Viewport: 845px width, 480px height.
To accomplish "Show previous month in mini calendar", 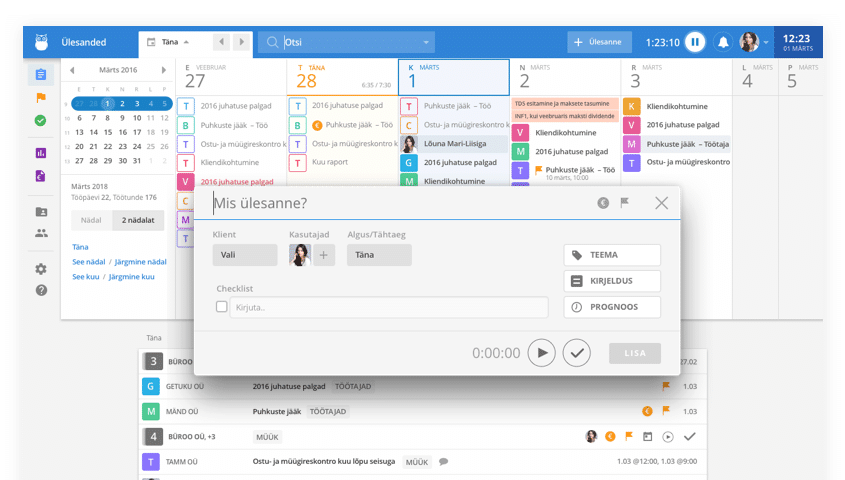I will click(72, 70).
